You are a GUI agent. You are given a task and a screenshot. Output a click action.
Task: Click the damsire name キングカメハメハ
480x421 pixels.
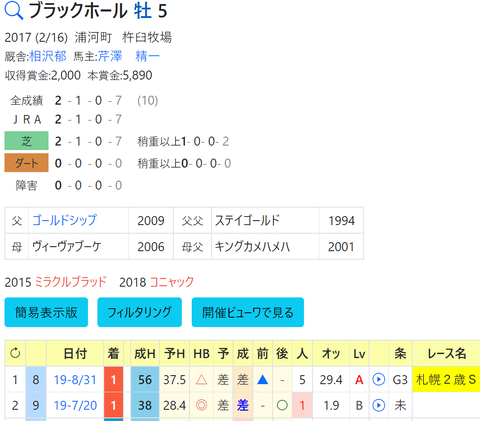point(252,247)
